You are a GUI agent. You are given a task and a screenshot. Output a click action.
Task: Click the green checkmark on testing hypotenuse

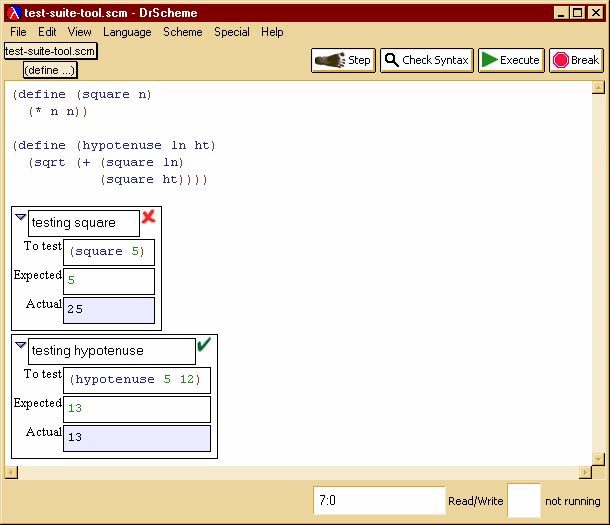coord(204,344)
